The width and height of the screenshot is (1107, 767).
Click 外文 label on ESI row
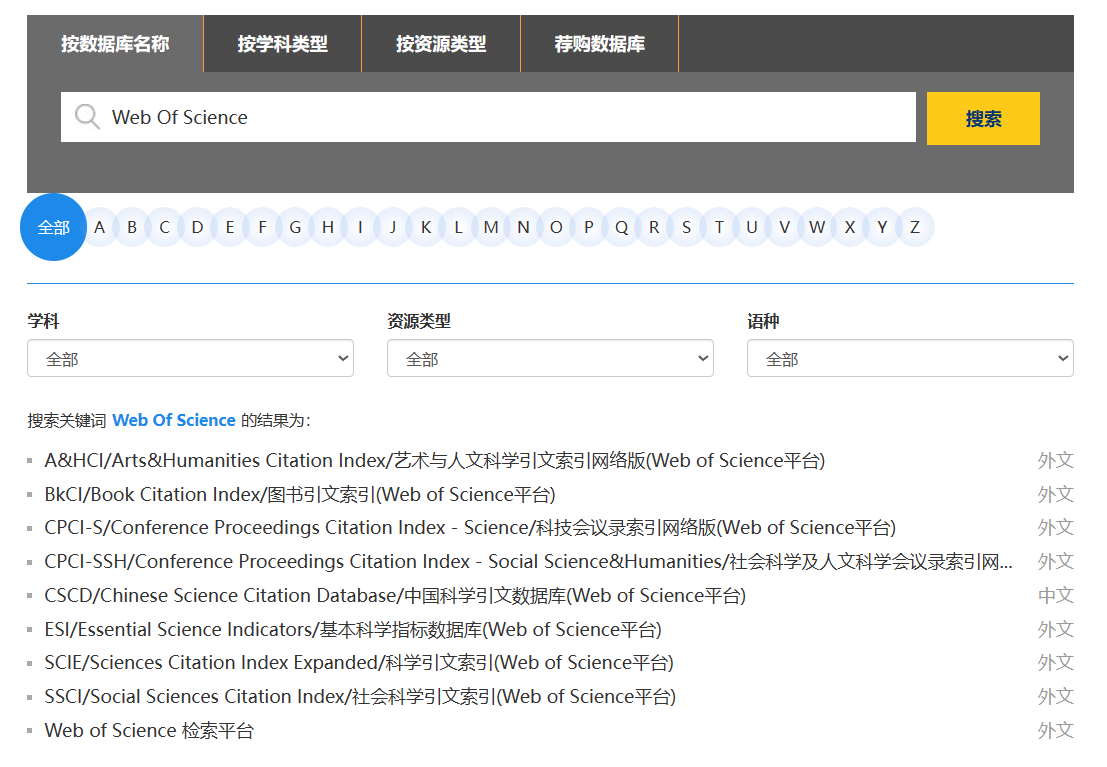(x=1055, y=629)
